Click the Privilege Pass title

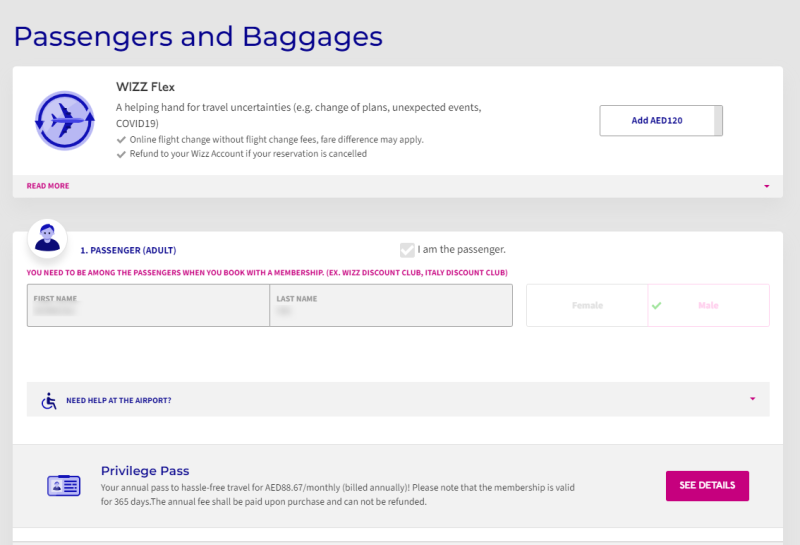145,470
